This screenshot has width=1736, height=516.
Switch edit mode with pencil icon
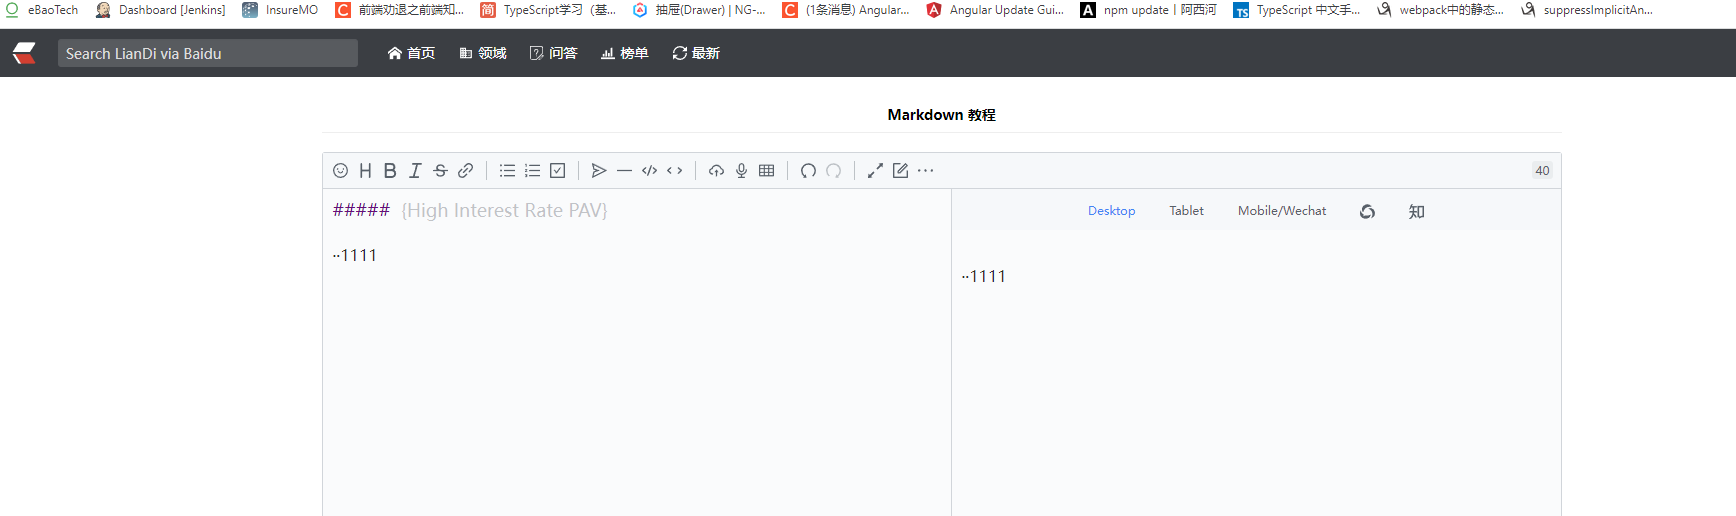pos(900,171)
